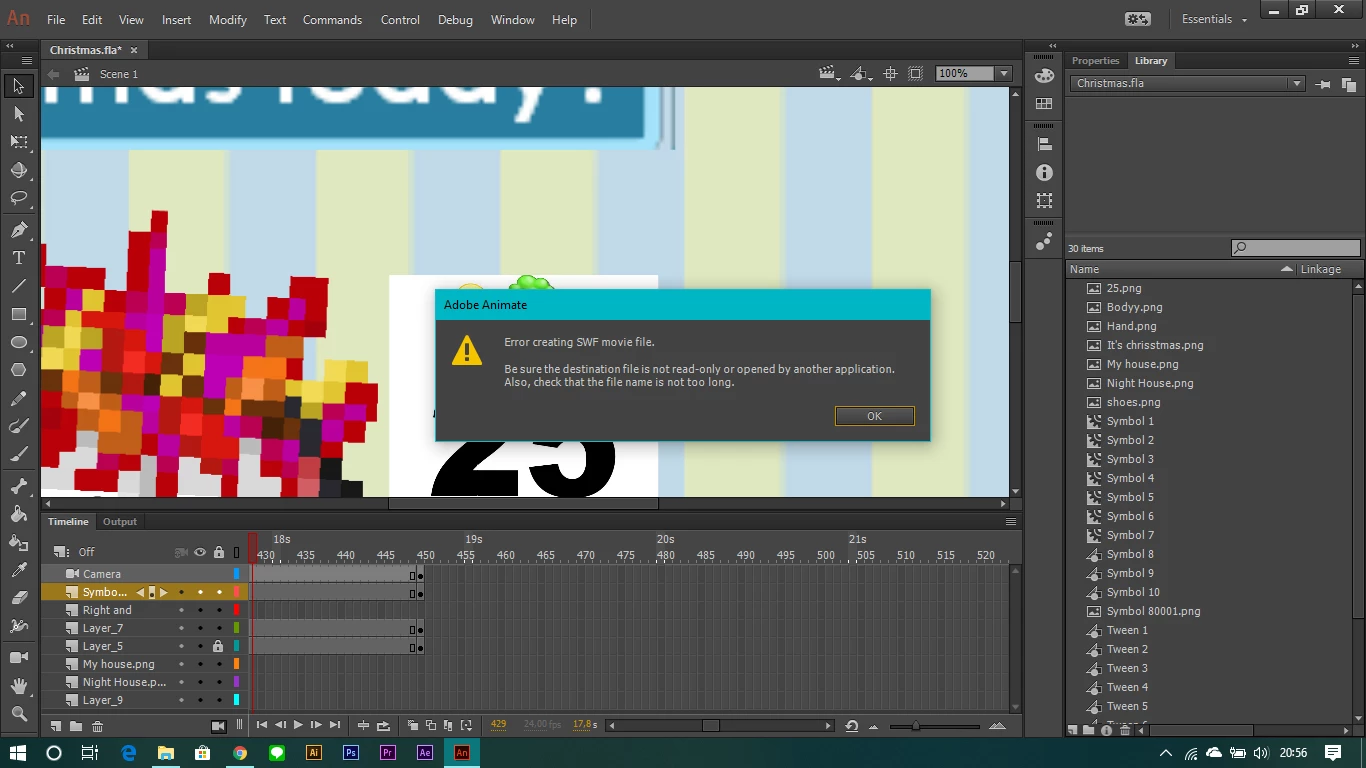Select the Eyedropper tool
Screen dimensions: 1366x768
[x=18, y=570]
